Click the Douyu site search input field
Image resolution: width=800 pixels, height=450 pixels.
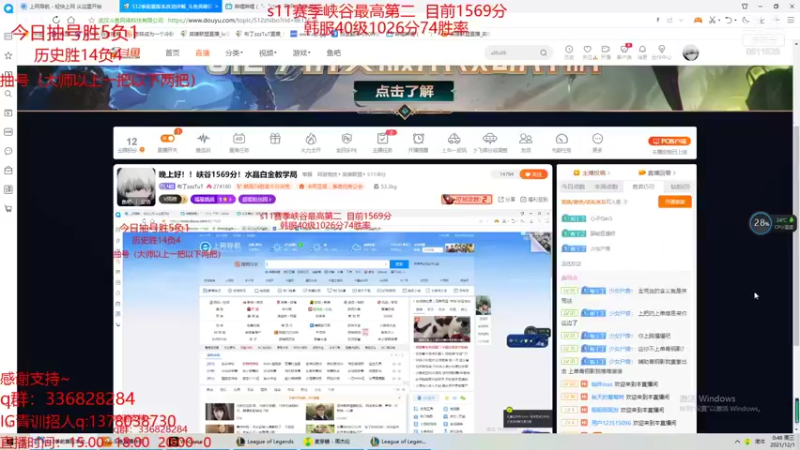click(512, 53)
